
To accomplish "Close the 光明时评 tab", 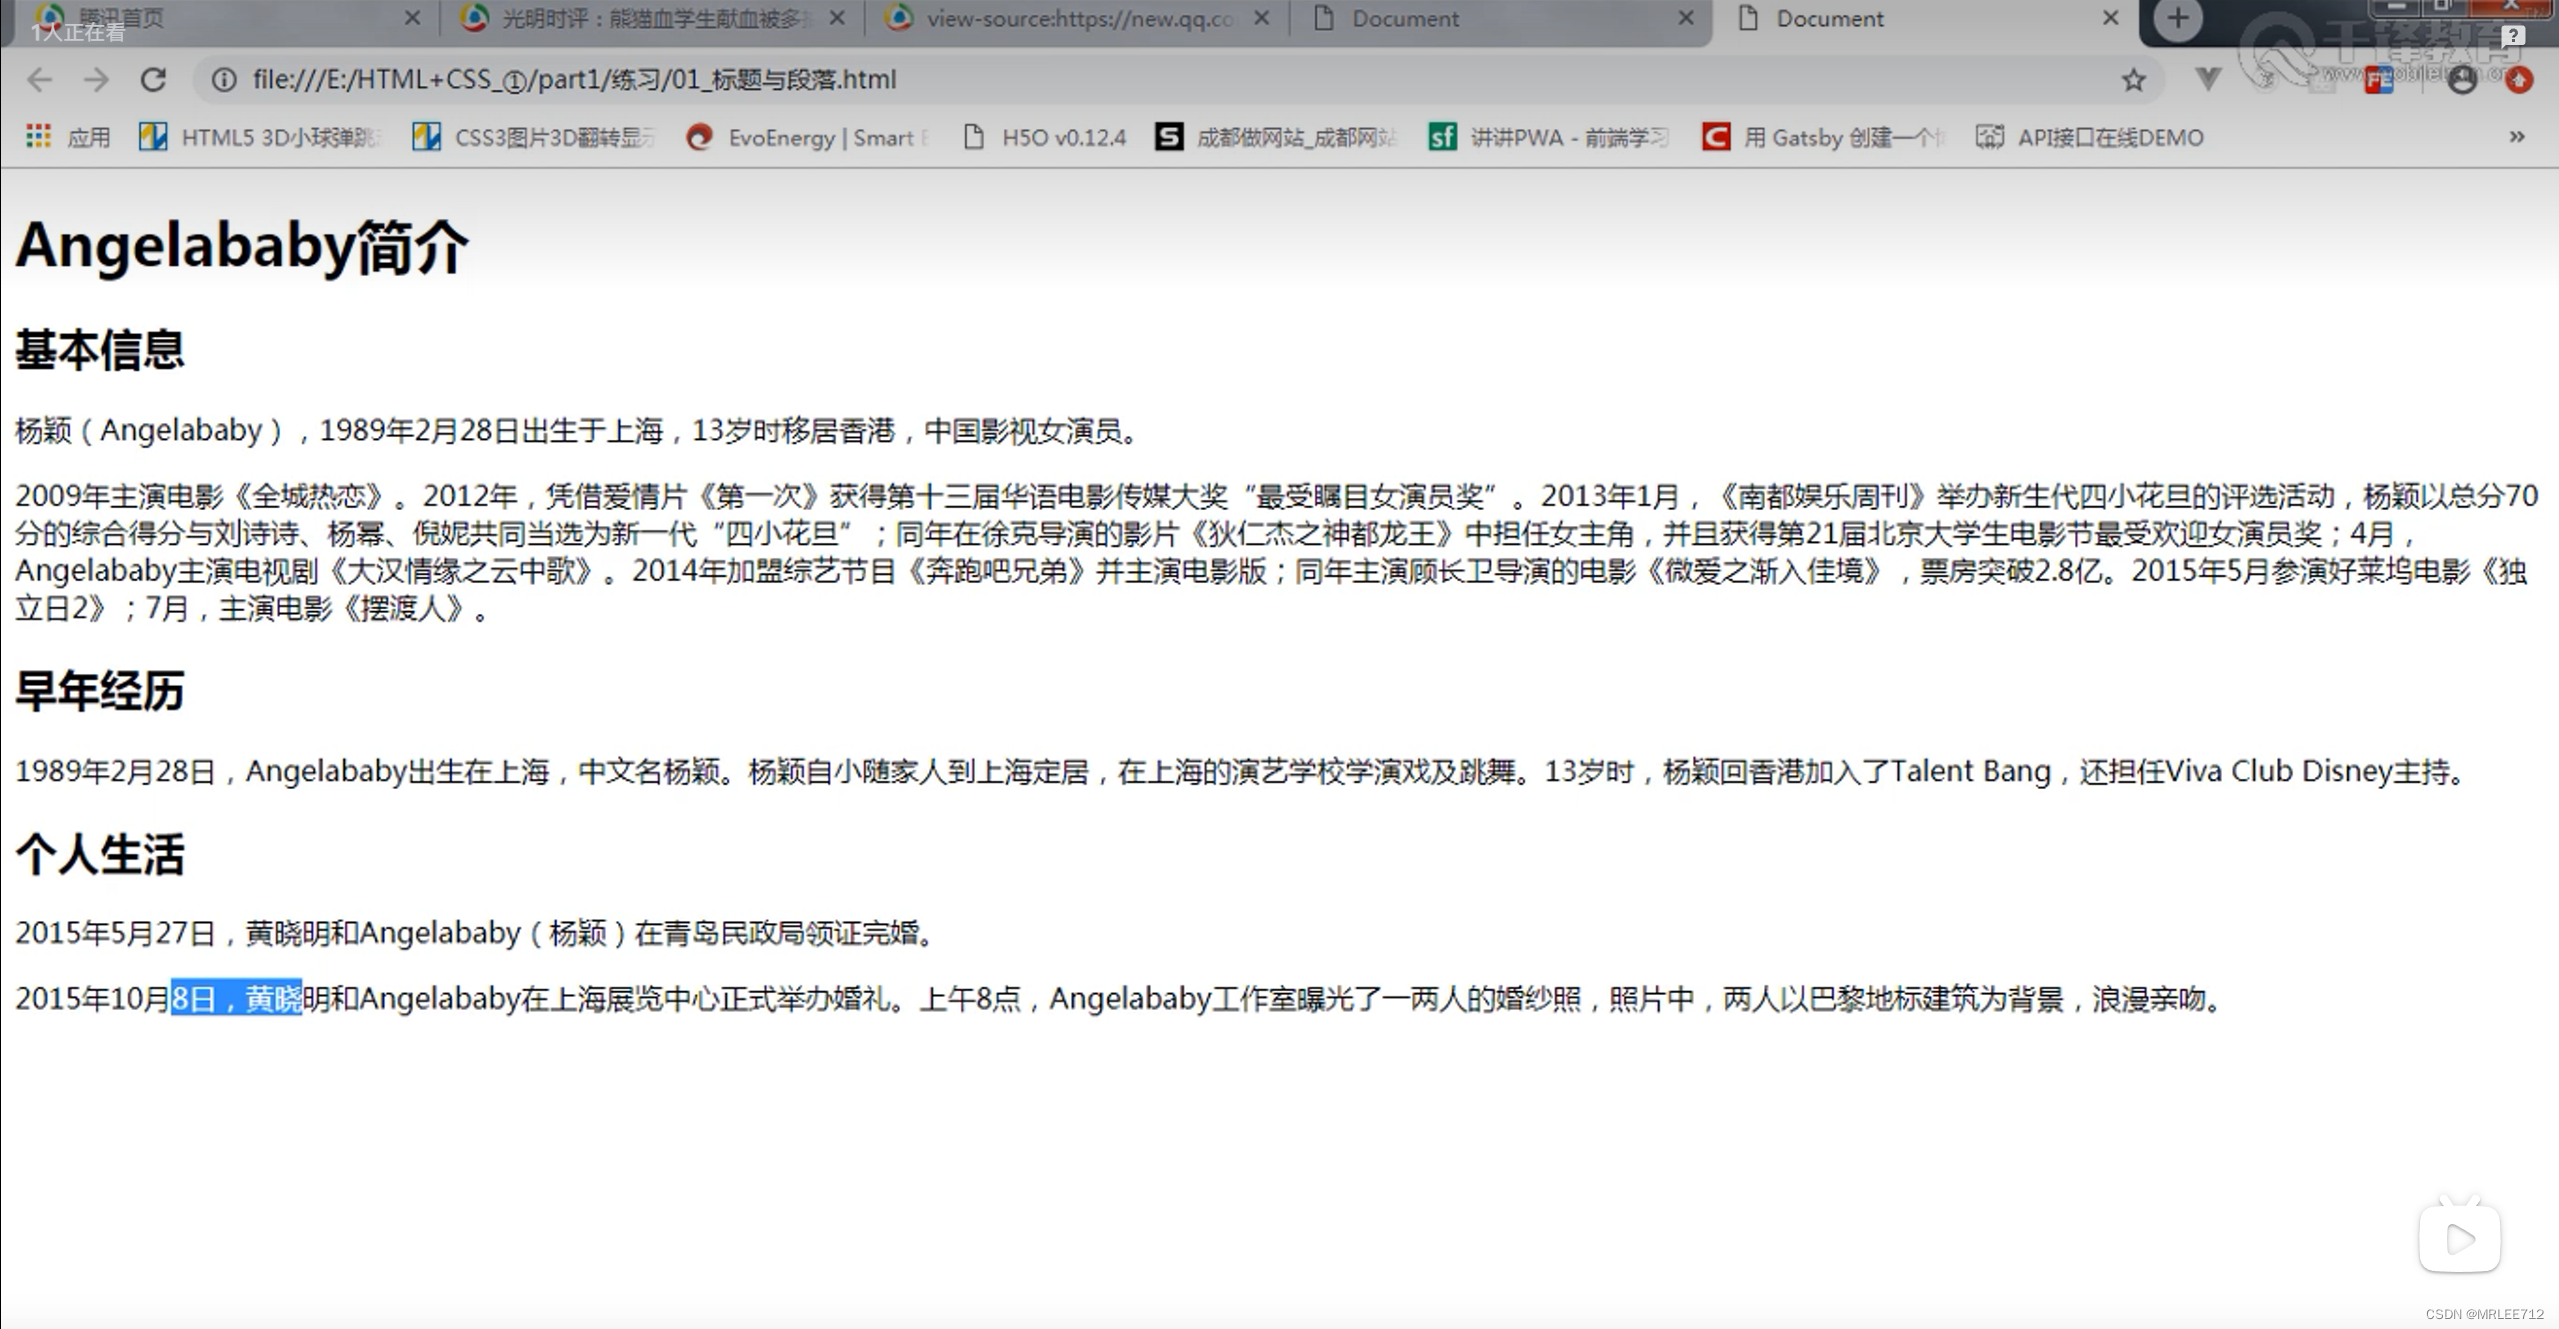I will tap(837, 18).
